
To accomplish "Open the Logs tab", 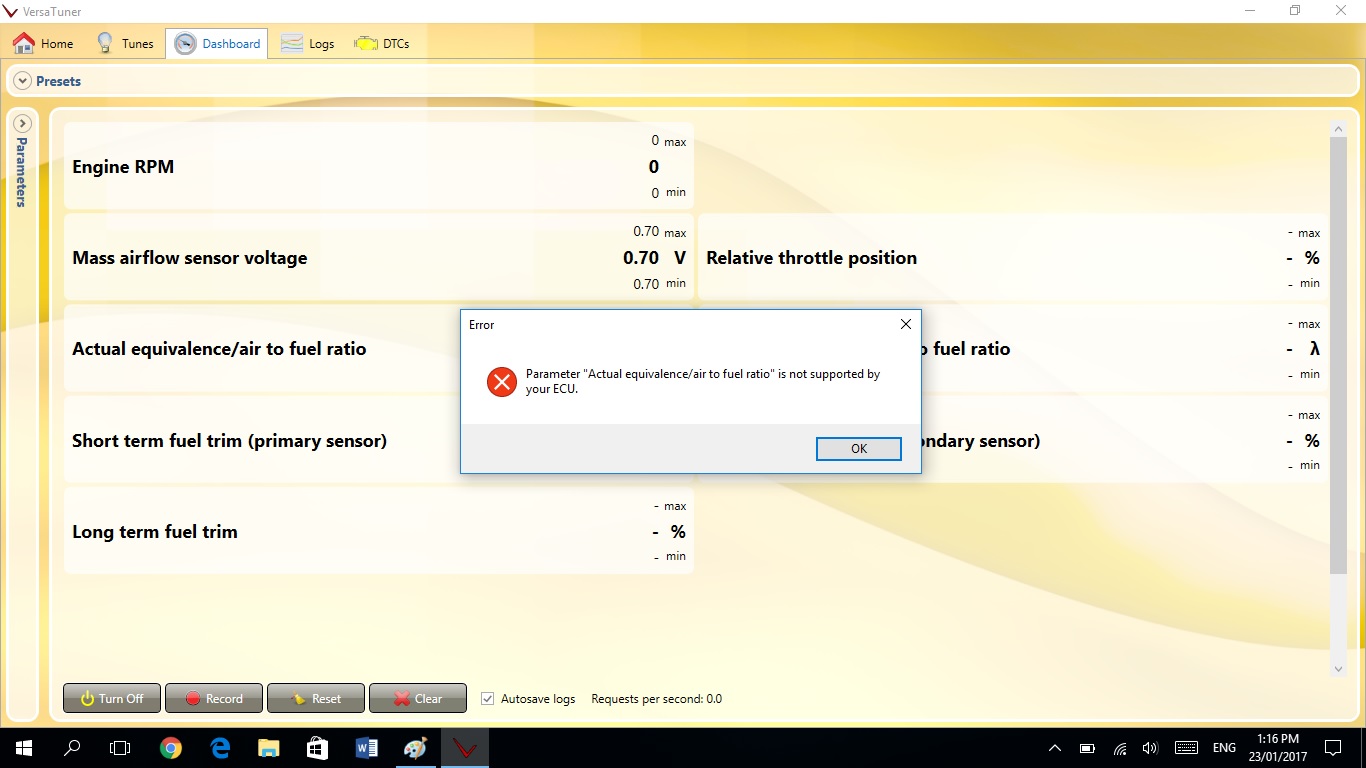I will point(308,44).
